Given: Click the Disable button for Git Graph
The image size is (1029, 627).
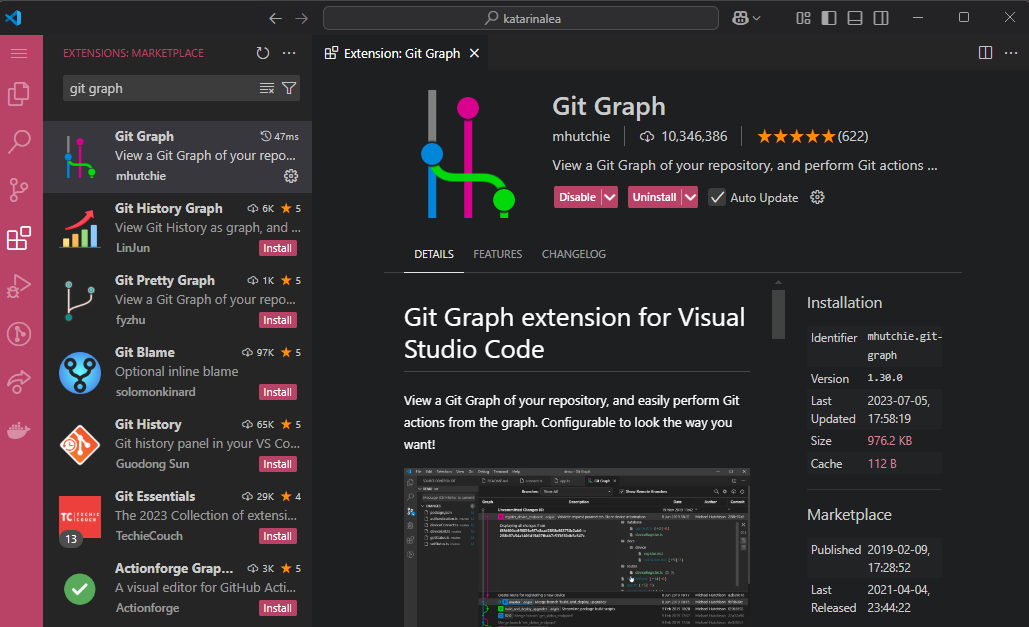Looking at the screenshot, I should tap(578, 197).
